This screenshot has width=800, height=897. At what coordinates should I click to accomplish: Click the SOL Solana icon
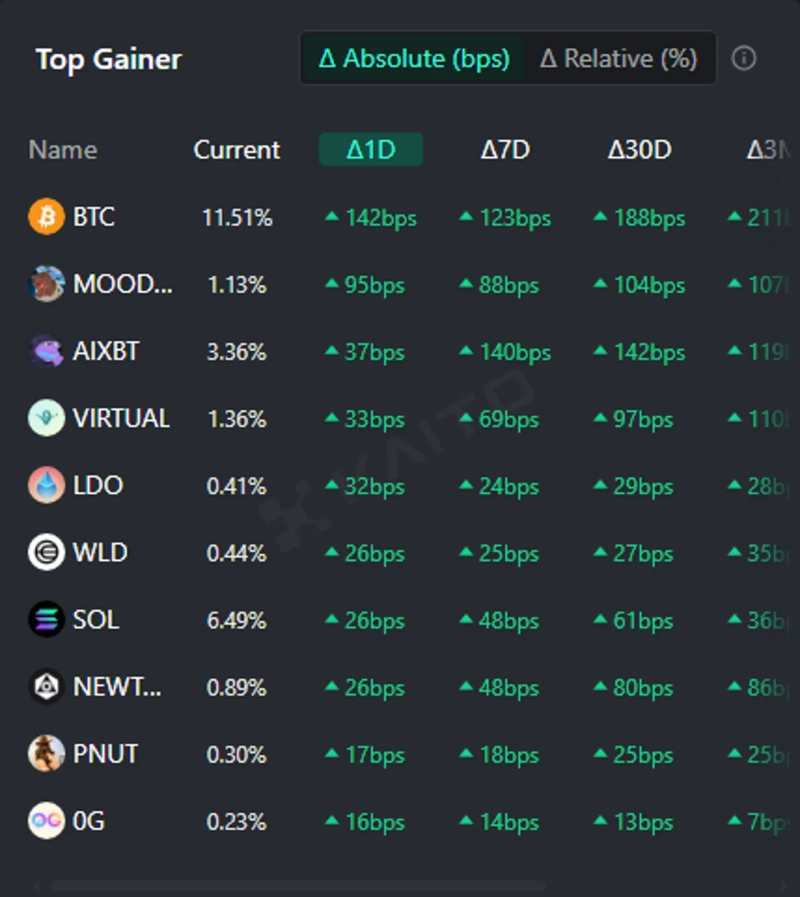[46, 620]
